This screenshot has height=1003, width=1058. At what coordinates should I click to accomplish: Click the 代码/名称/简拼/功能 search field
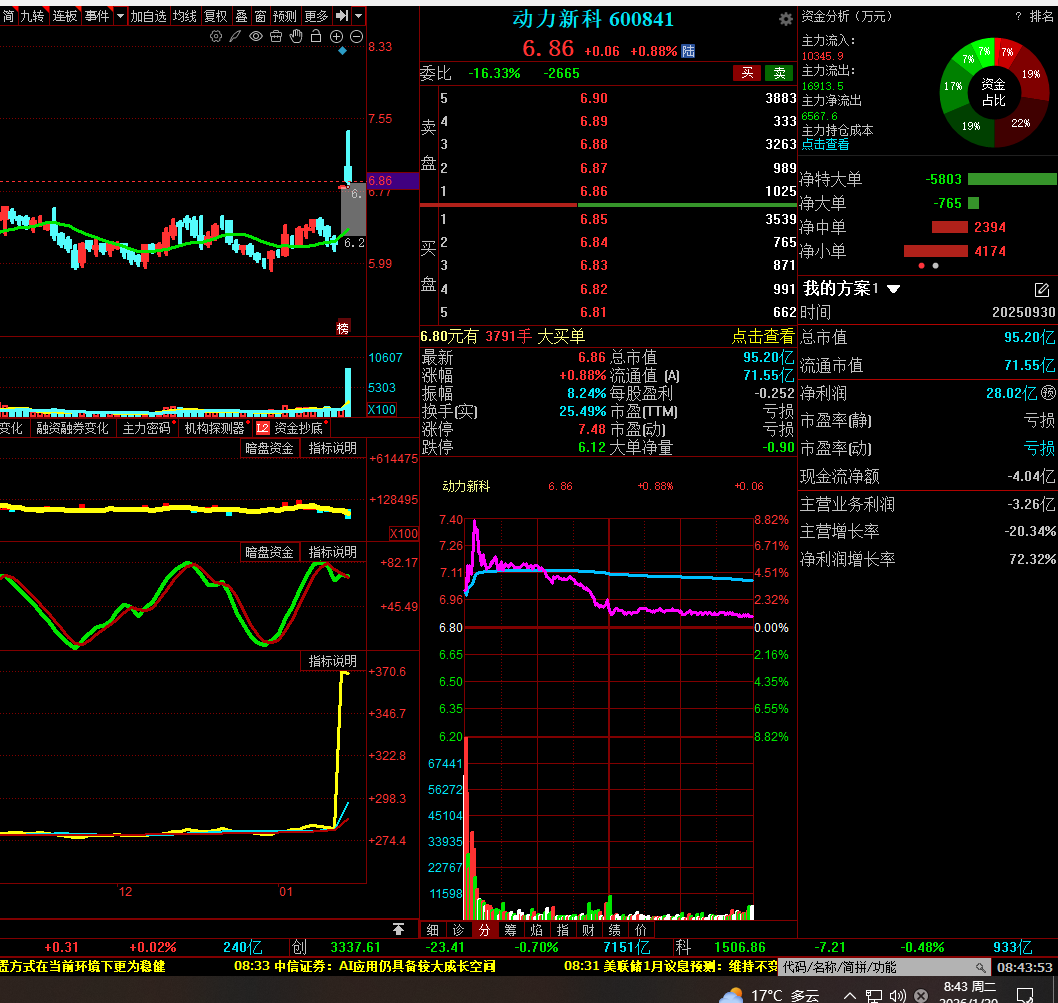tap(884, 967)
